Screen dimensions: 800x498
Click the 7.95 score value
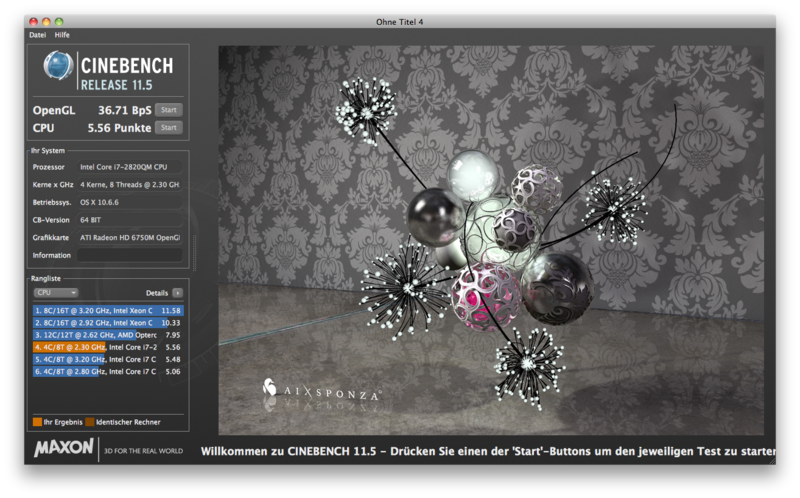[173, 335]
